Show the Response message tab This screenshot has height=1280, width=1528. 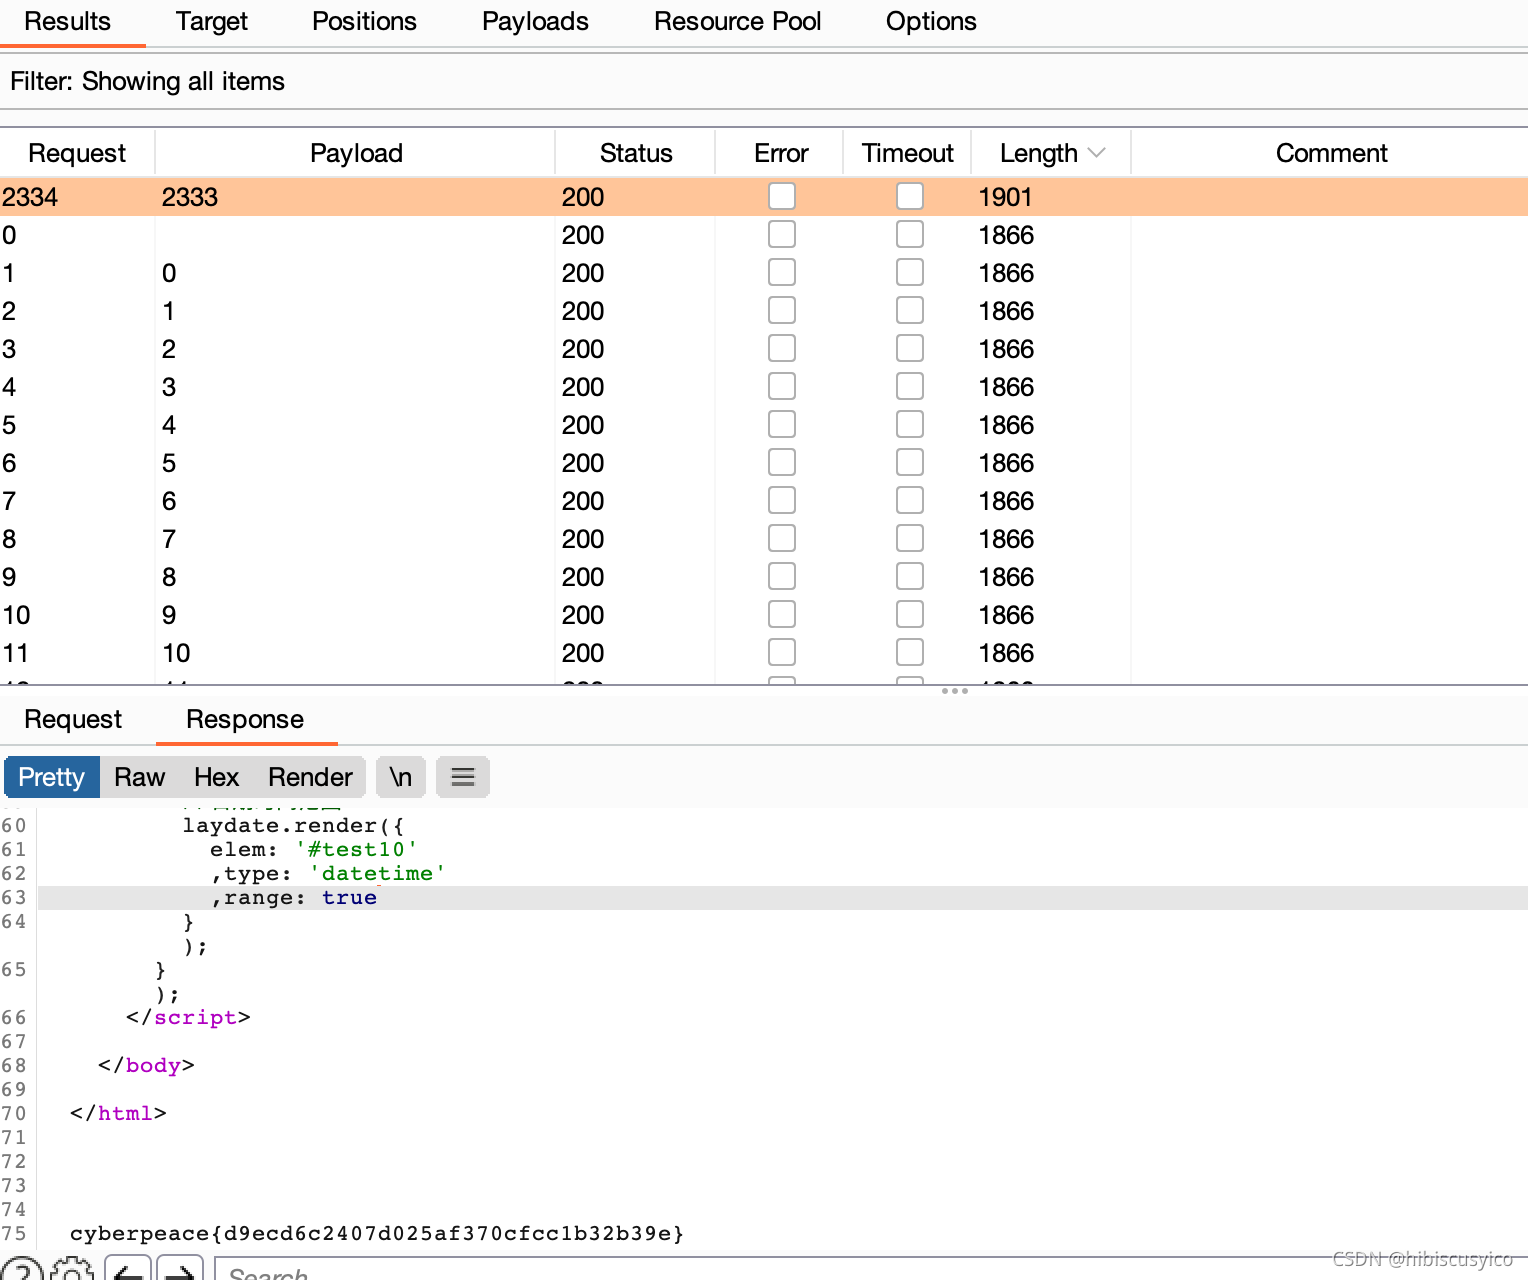click(245, 719)
